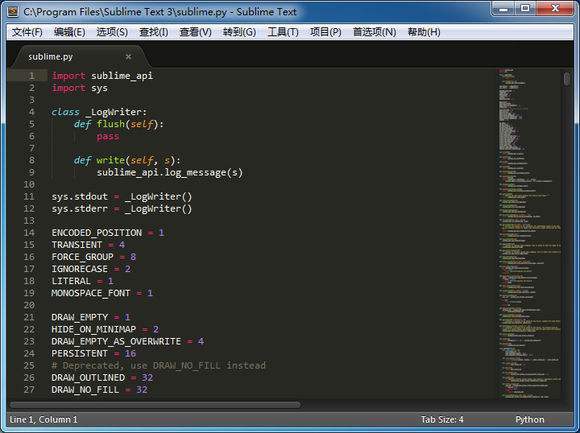The height and width of the screenshot is (433, 580).
Task: Open the 项目(P) menu
Action: pos(326,32)
